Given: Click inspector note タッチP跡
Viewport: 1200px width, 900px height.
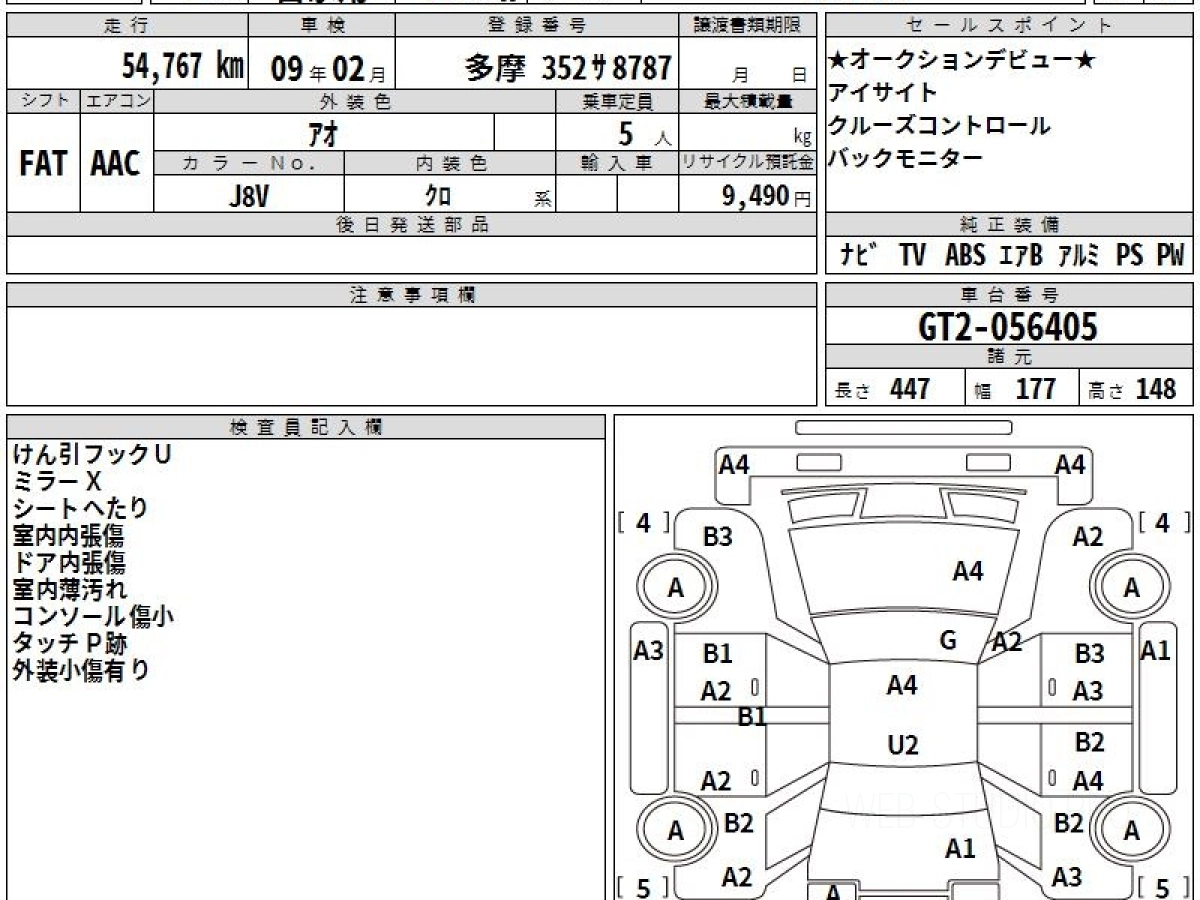Looking at the screenshot, I should 70,643.
